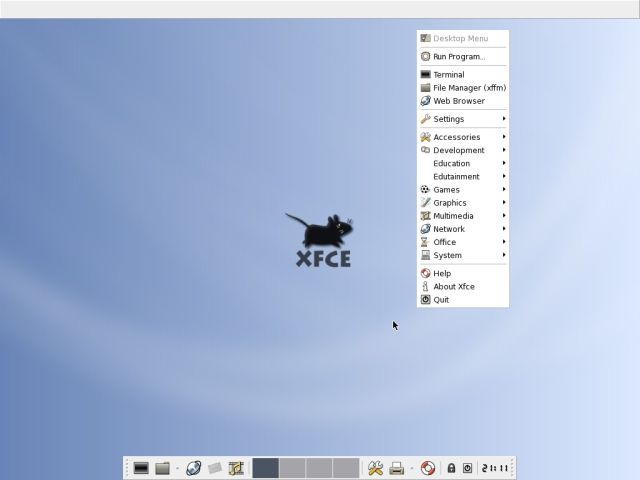Image resolution: width=640 pixels, height=480 pixels.
Task: Launch Web Browser from the Desktop Menu
Action: (463, 100)
